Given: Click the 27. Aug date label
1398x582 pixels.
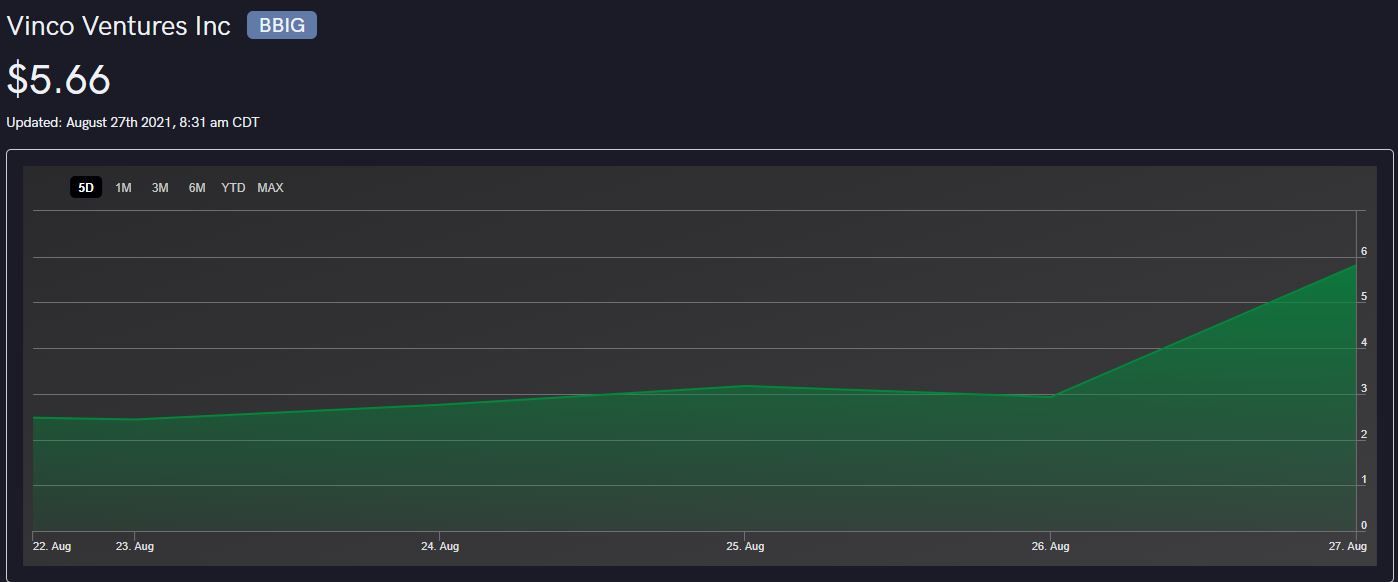Looking at the screenshot, I should pos(1348,546).
